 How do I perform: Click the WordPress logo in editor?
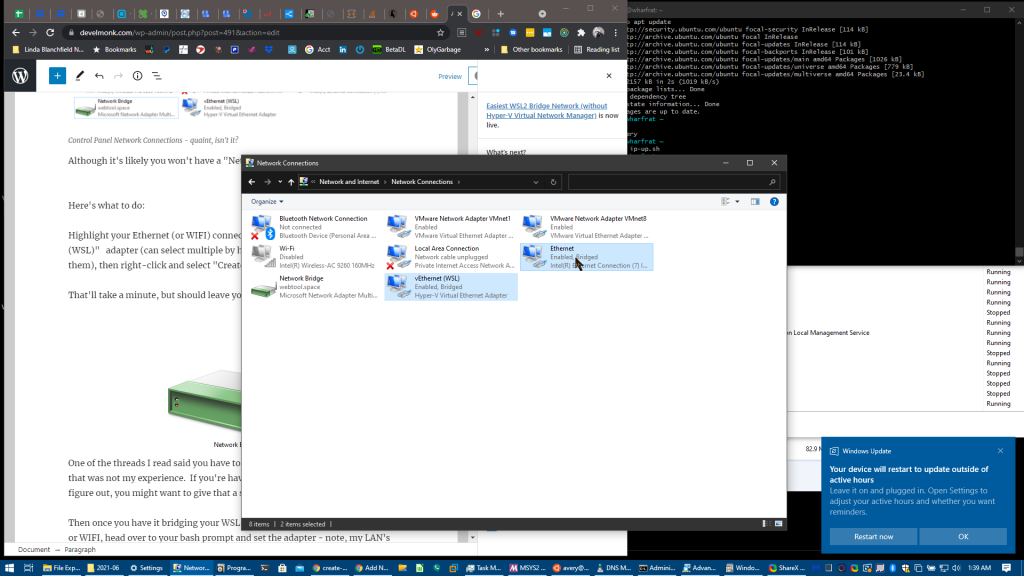click(21, 76)
